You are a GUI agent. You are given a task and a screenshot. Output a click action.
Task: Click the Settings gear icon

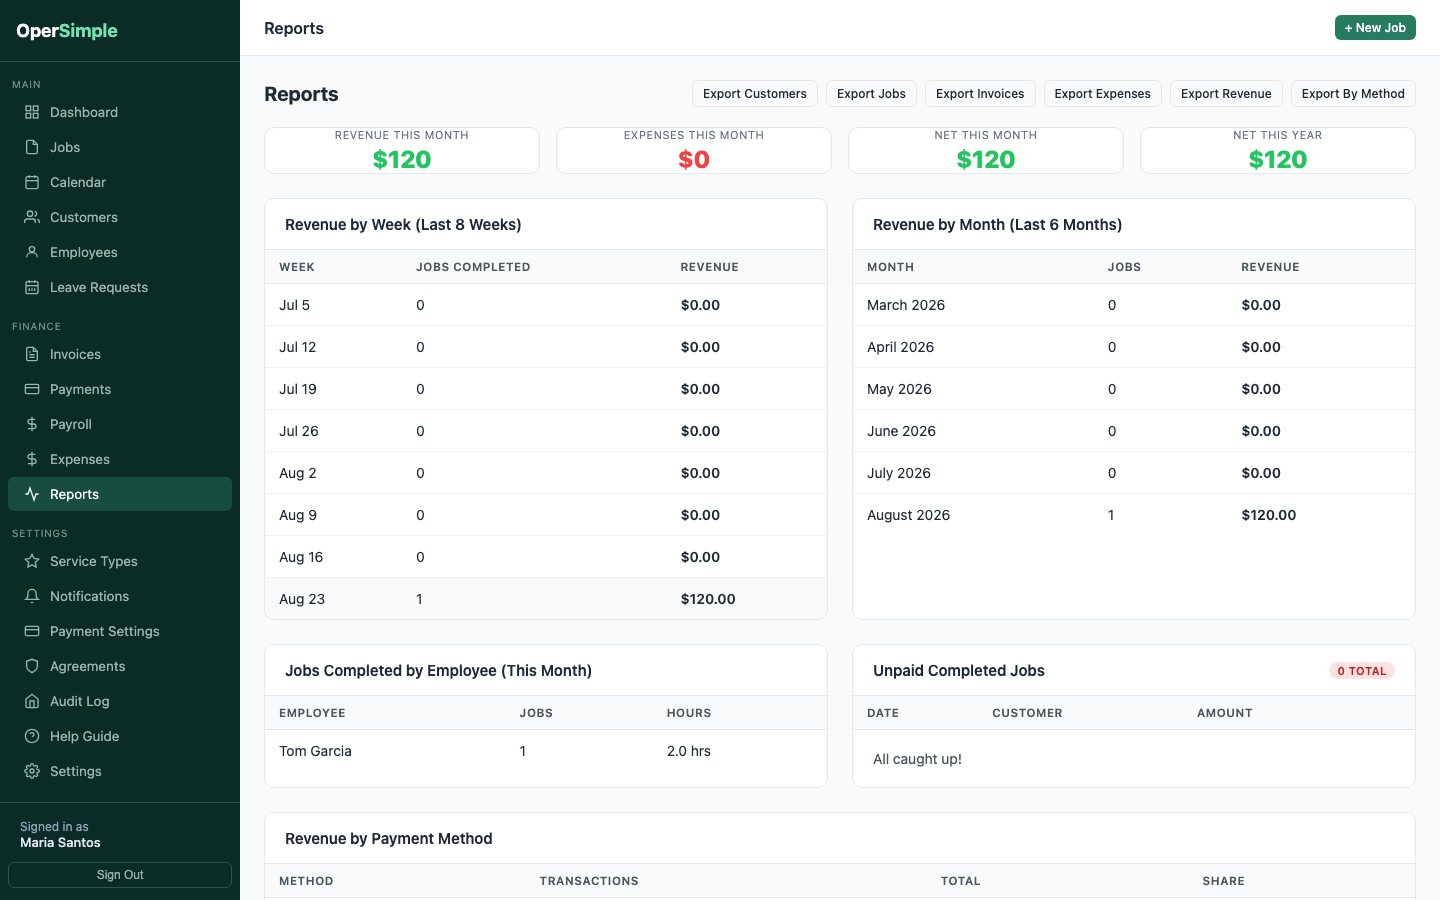[x=32, y=771]
